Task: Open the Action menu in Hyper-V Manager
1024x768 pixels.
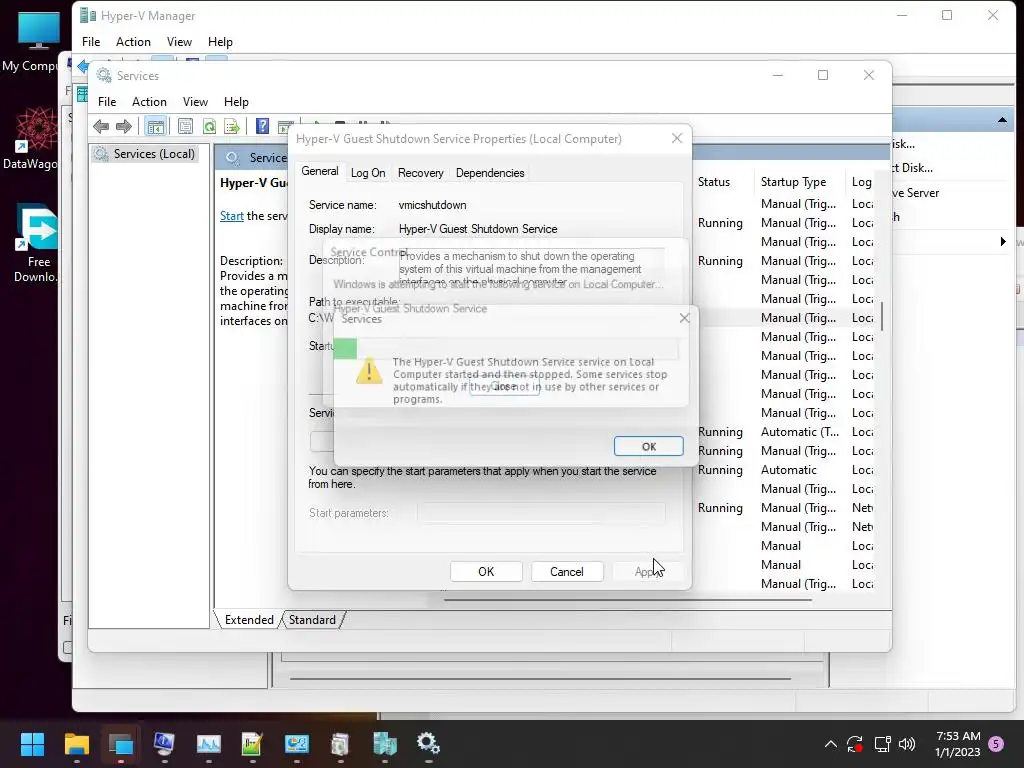Action: point(133,42)
